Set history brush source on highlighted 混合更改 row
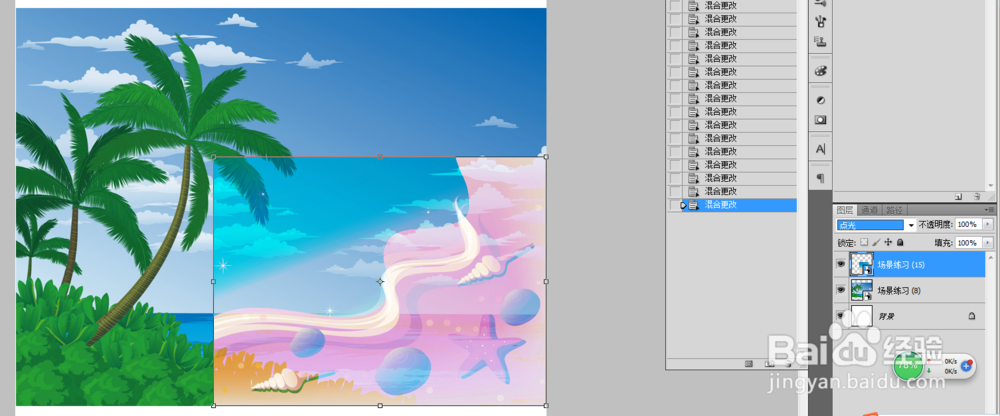 tap(675, 205)
